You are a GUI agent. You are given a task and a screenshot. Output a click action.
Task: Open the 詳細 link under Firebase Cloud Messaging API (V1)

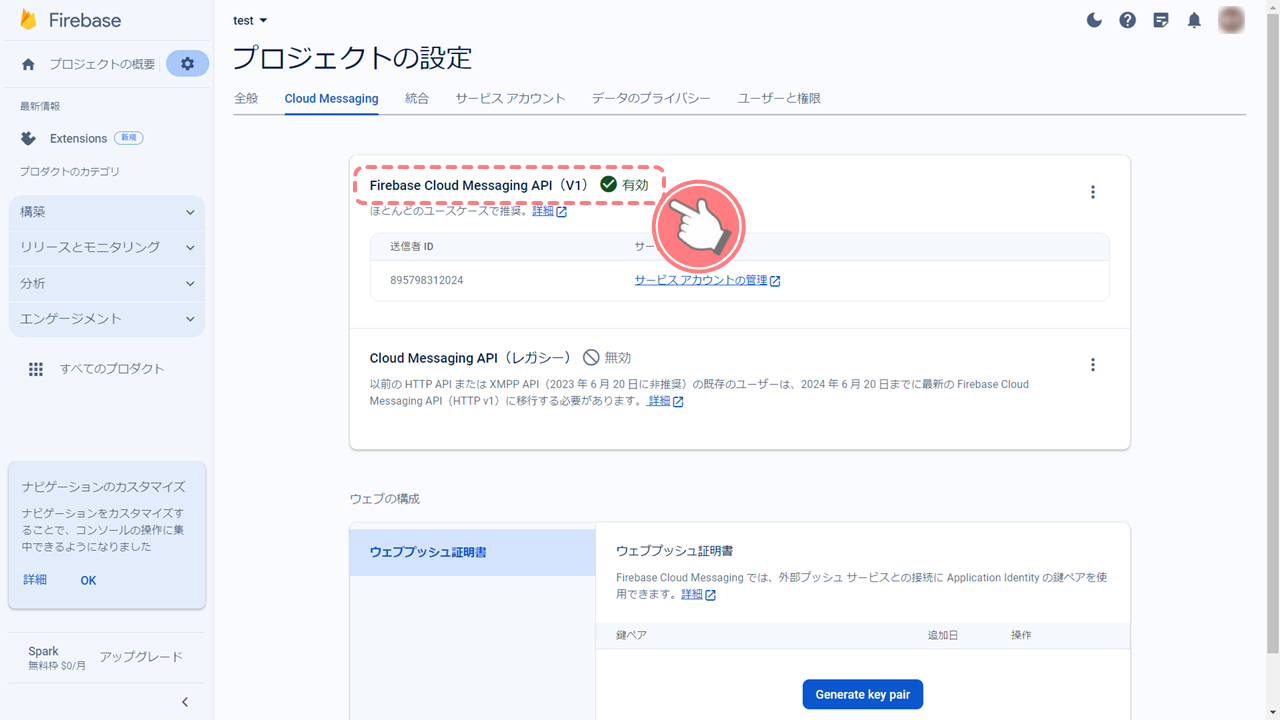(549, 211)
